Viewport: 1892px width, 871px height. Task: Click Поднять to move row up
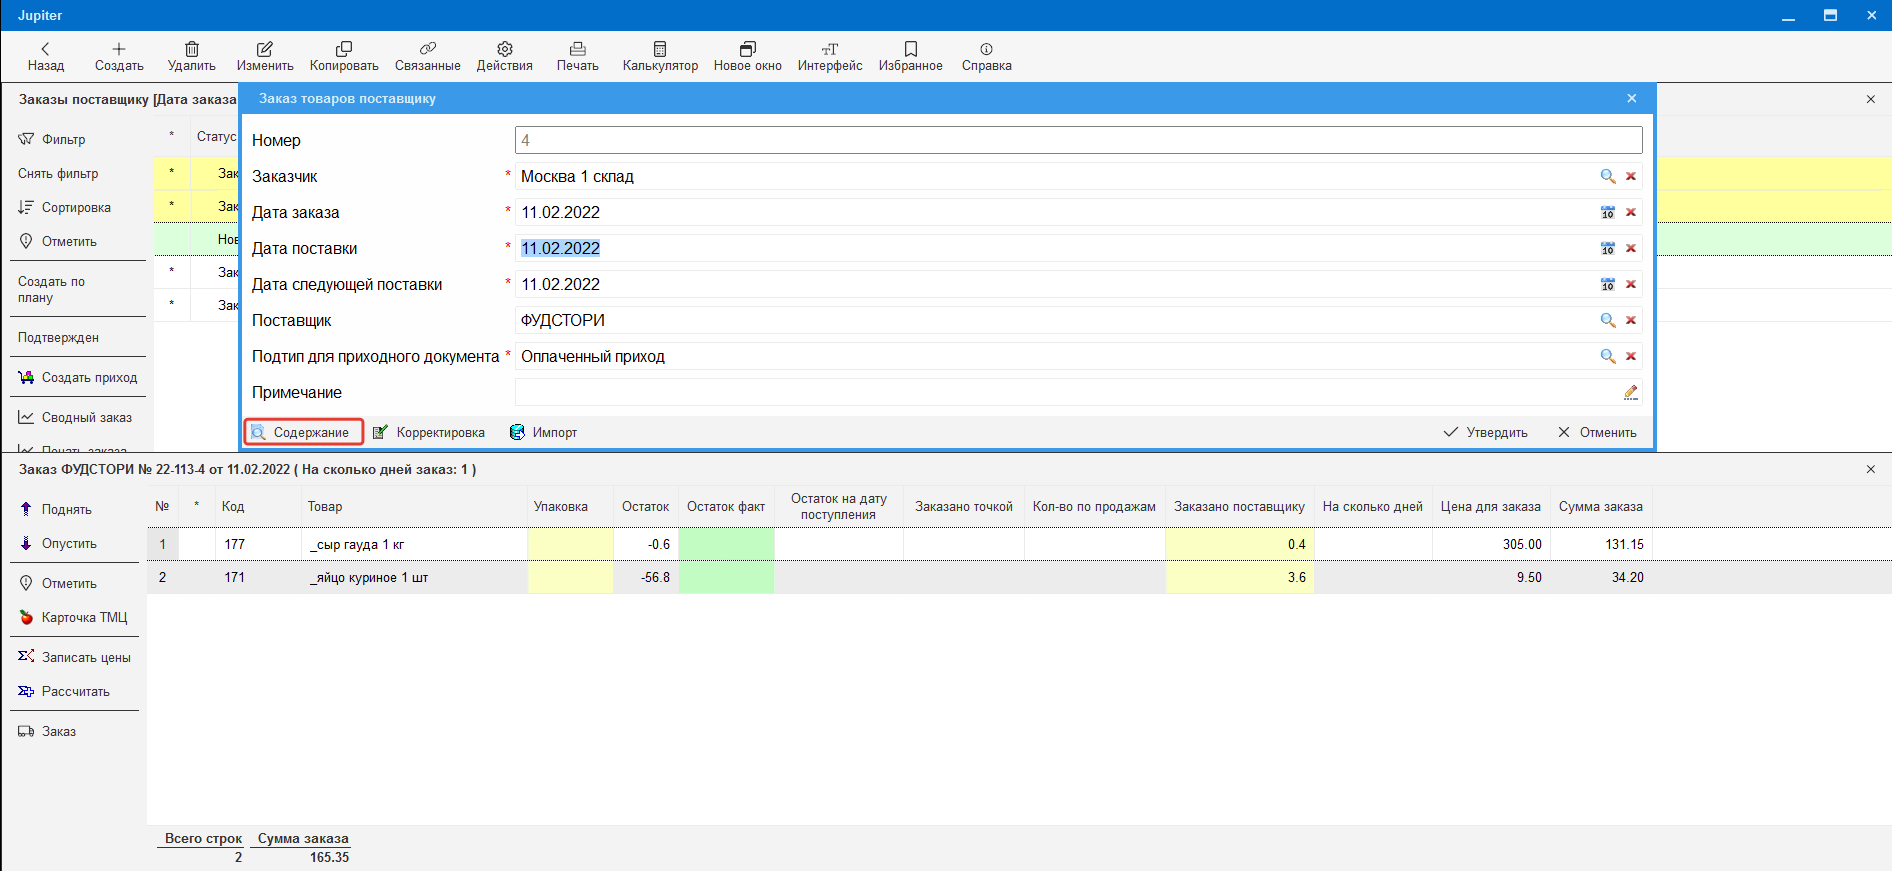tap(56, 509)
